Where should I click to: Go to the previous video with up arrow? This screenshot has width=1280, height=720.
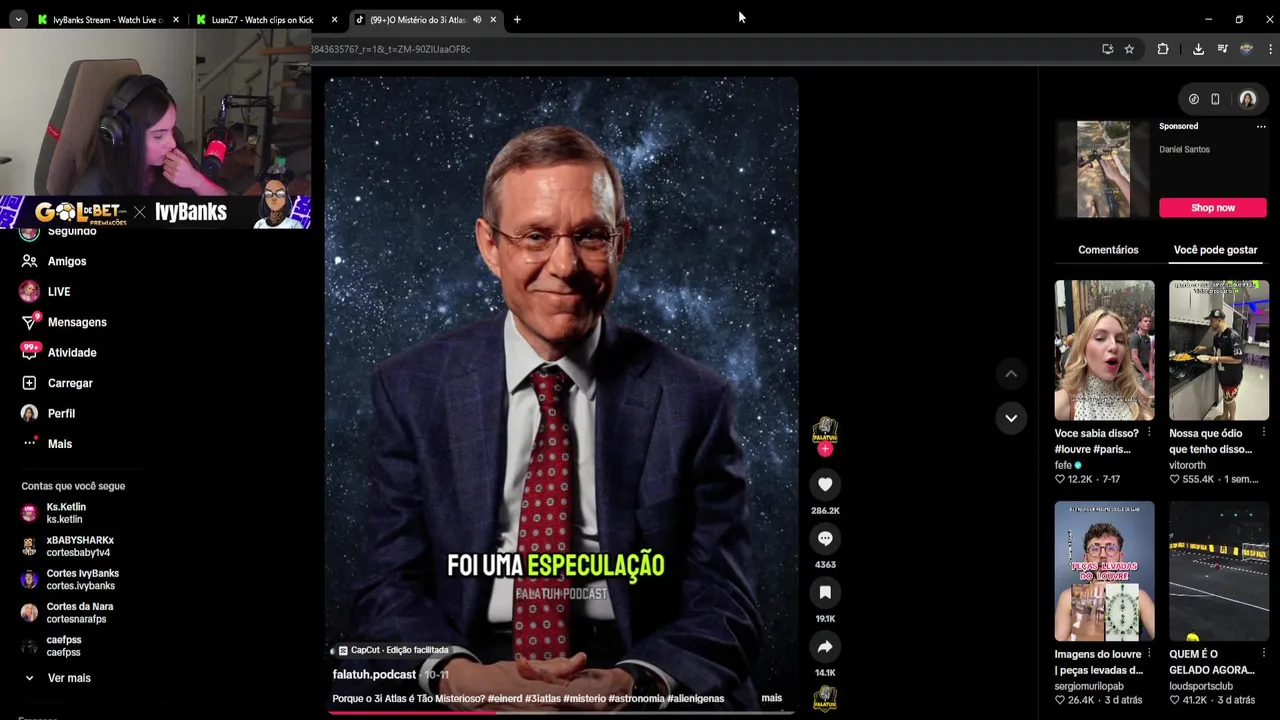pyautogui.click(x=1011, y=374)
